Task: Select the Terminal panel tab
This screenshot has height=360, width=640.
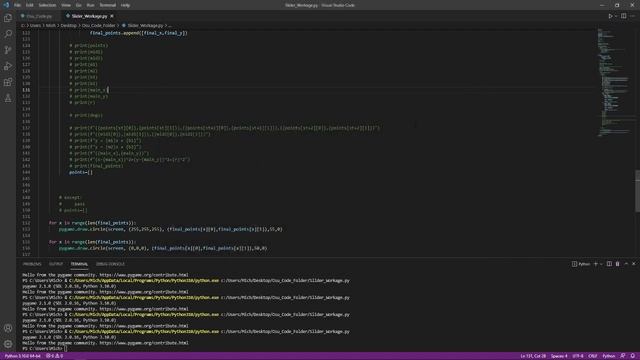Action: click(x=79, y=264)
